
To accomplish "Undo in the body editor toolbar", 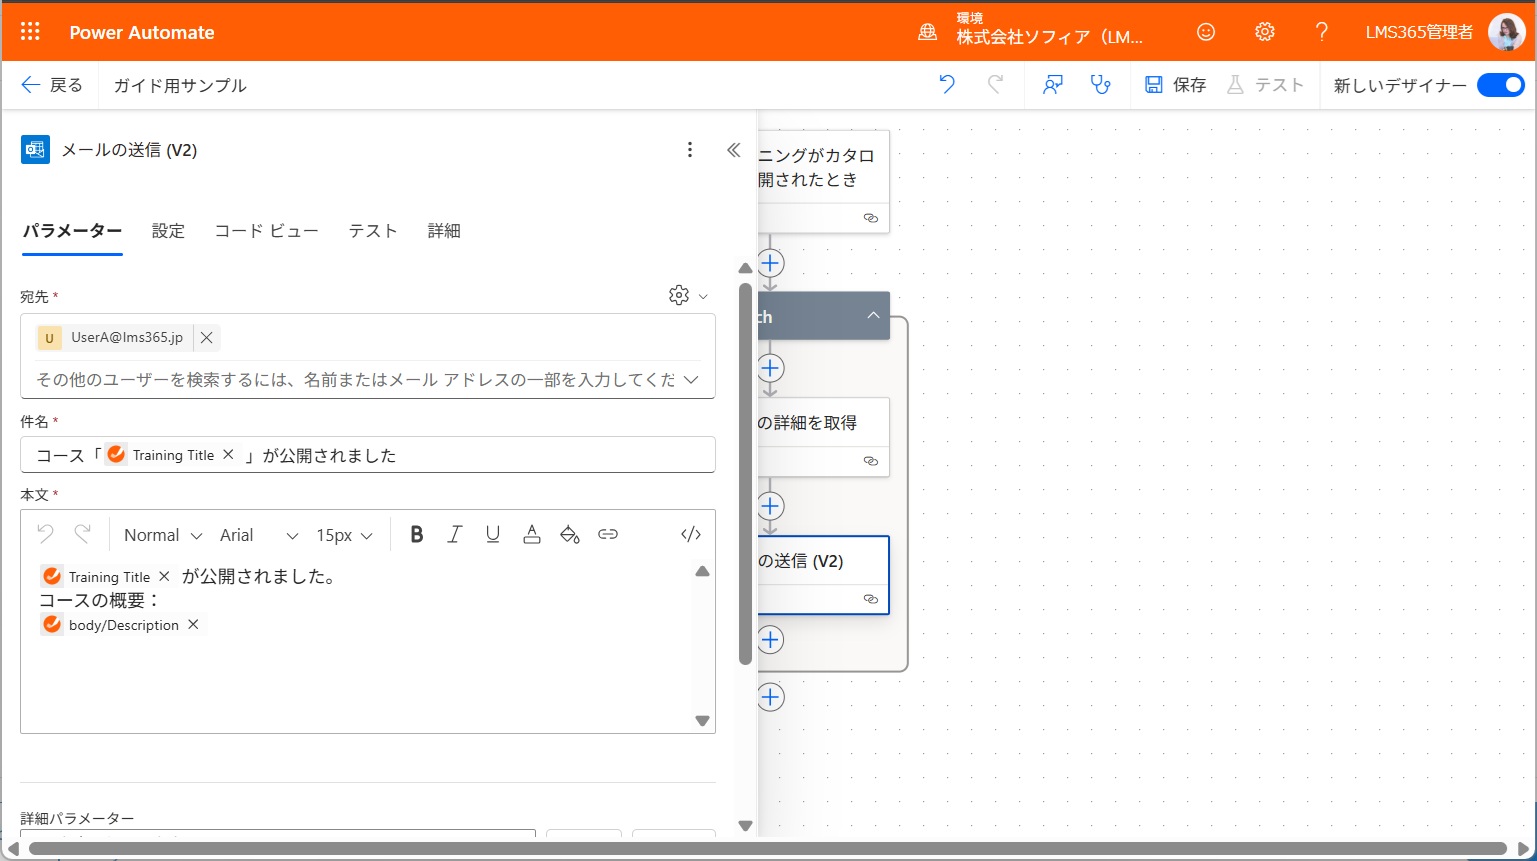I will tap(45, 534).
